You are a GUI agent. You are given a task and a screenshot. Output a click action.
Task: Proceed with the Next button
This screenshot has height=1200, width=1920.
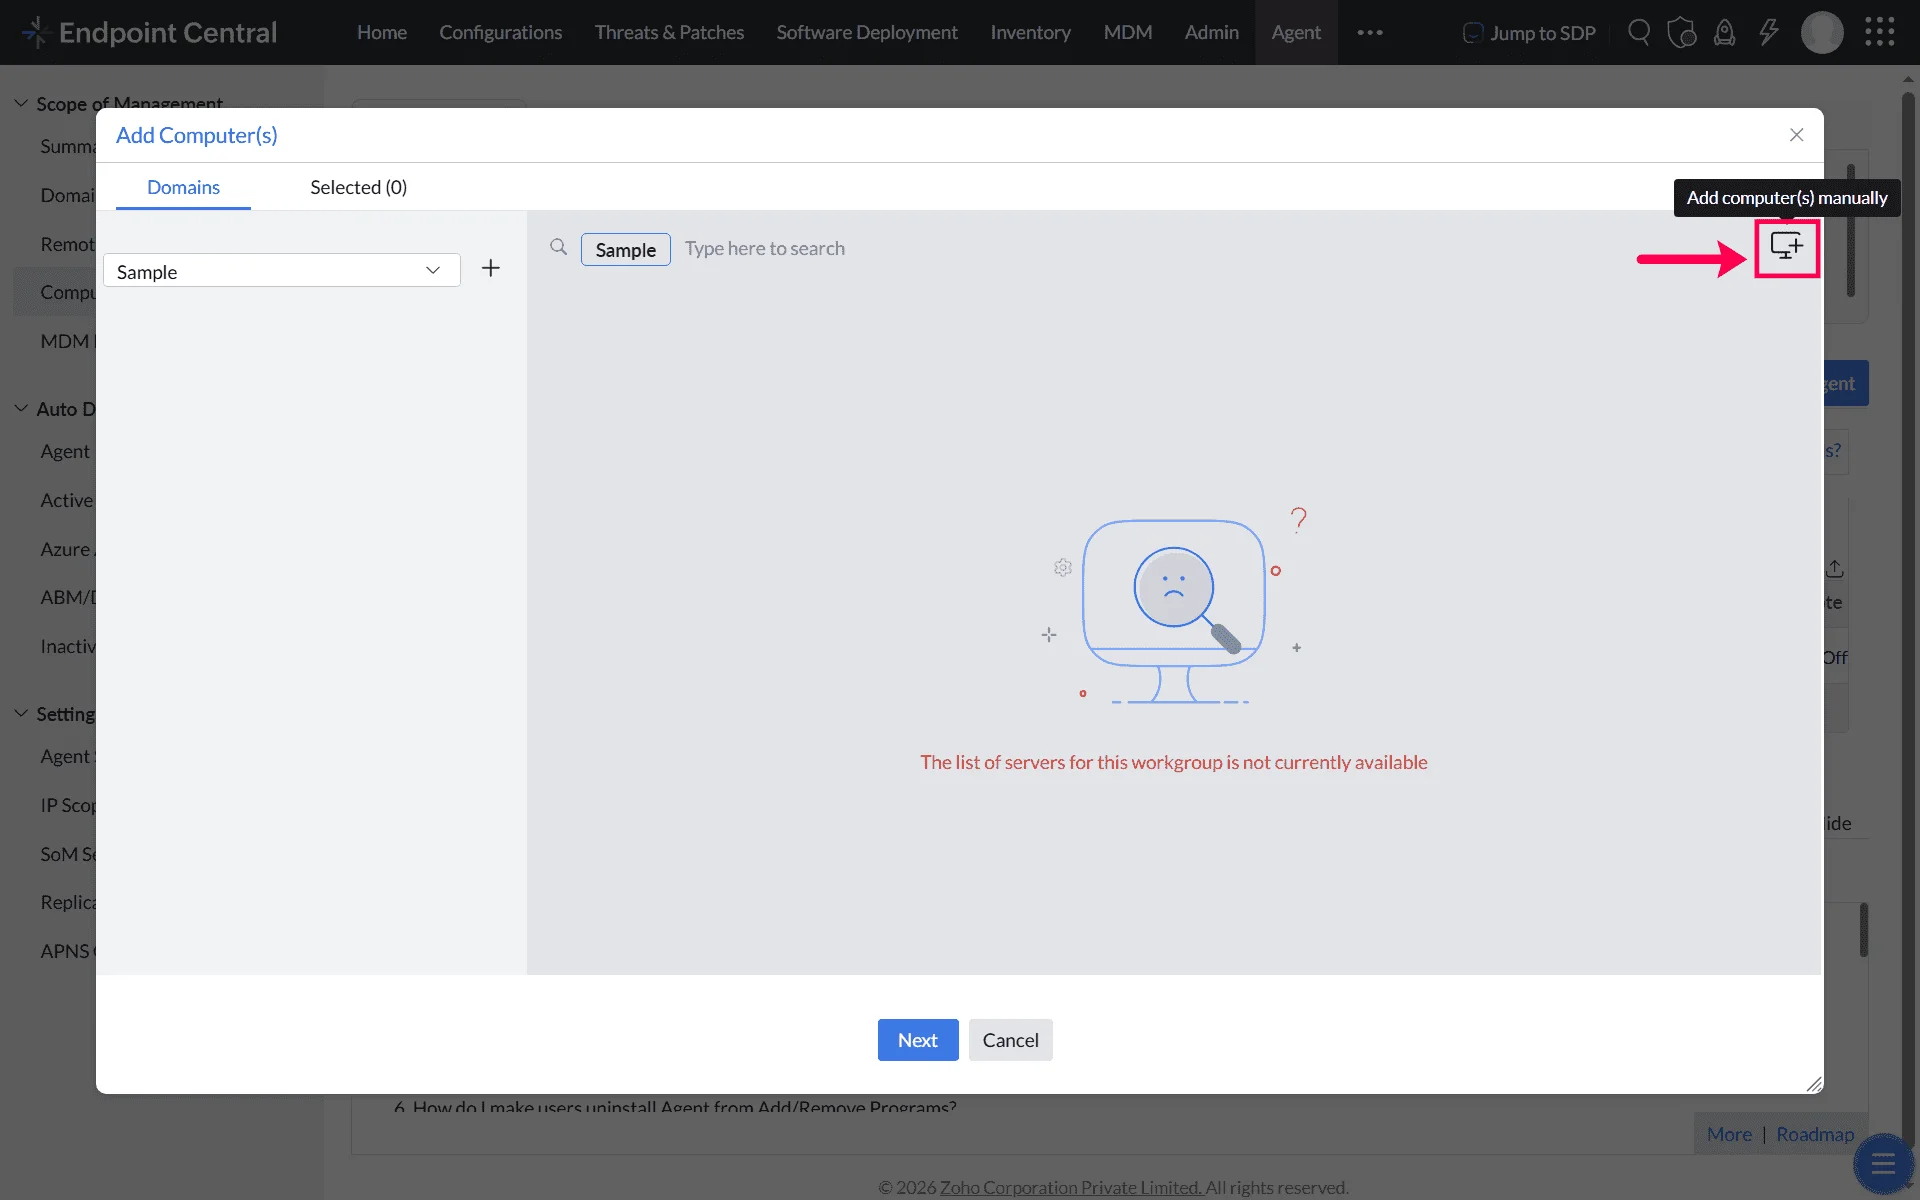click(x=917, y=1040)
